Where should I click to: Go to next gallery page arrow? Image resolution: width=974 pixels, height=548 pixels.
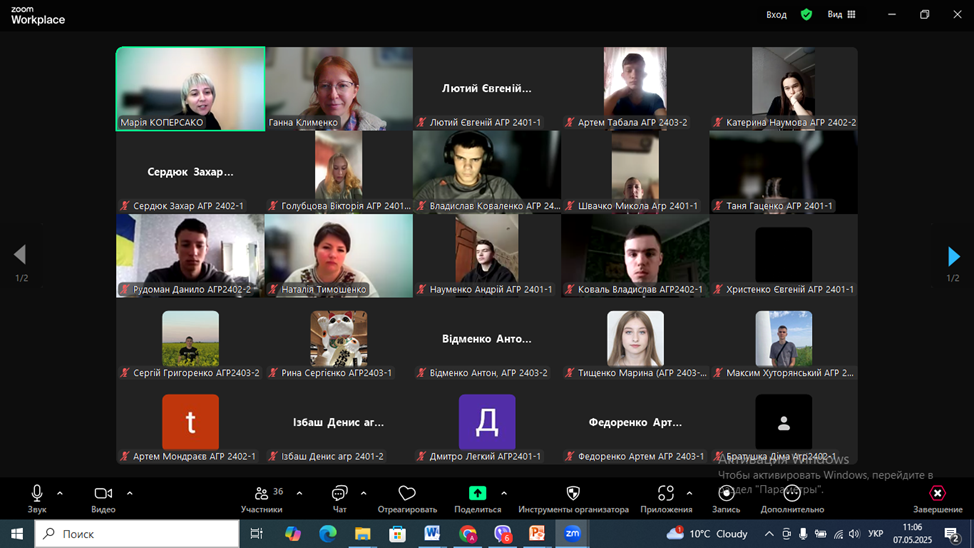click(x=954, y=256)
